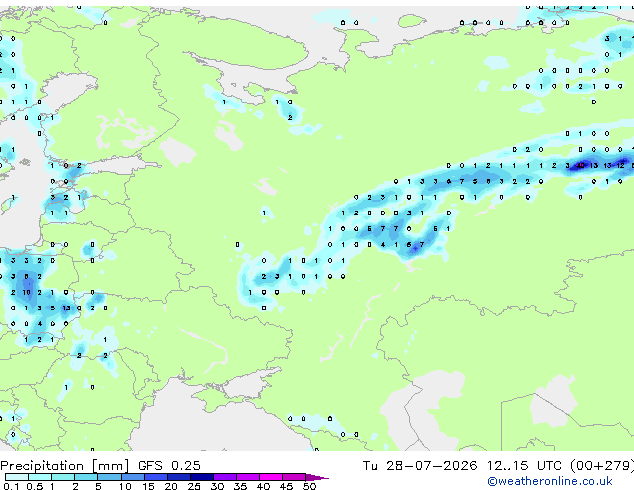
Task: Select the 5–10 mm legend swatch
Action: tap(109, 477)
